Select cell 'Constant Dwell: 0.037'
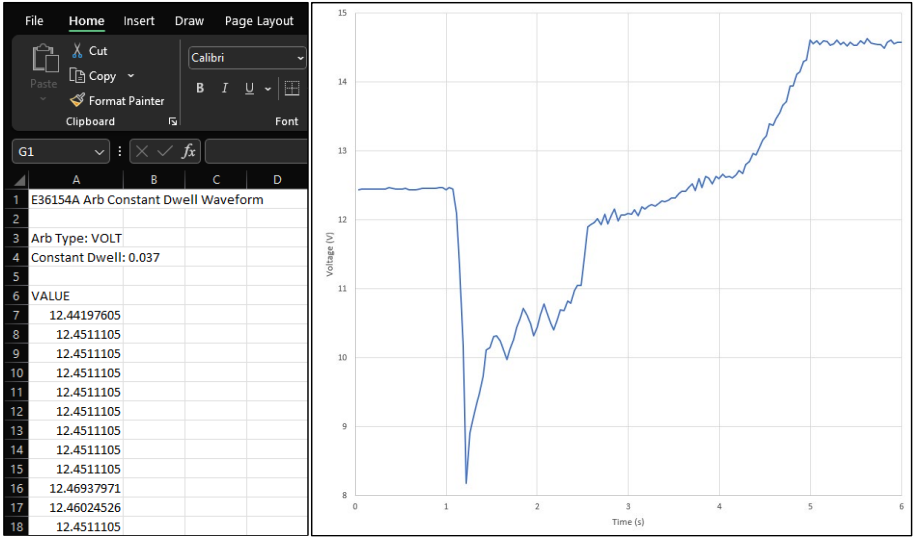913x537 pixels. click(x=76, y=257)
